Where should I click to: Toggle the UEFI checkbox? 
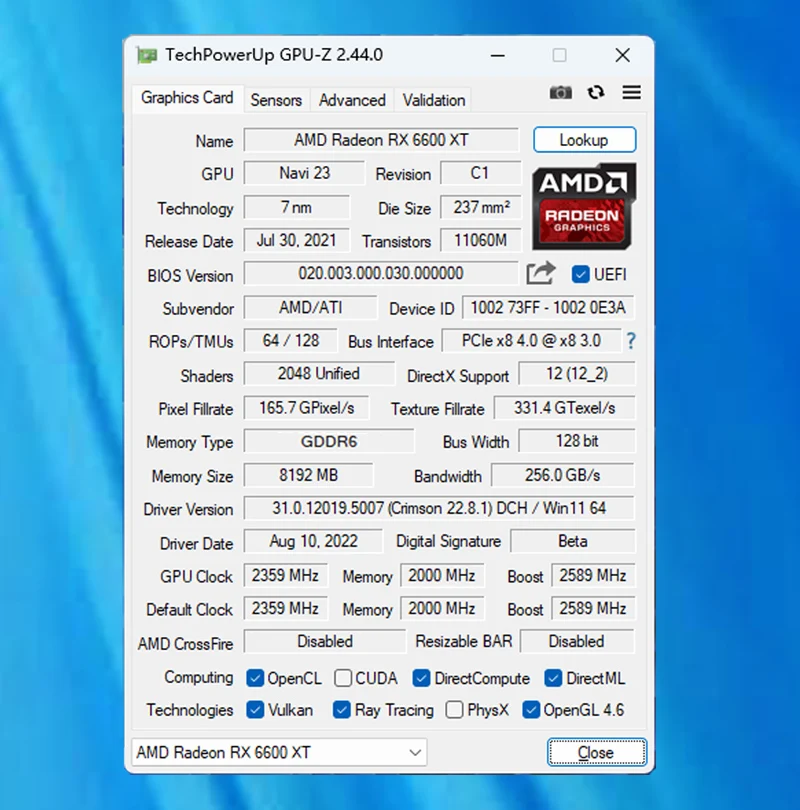pos(581,274)
